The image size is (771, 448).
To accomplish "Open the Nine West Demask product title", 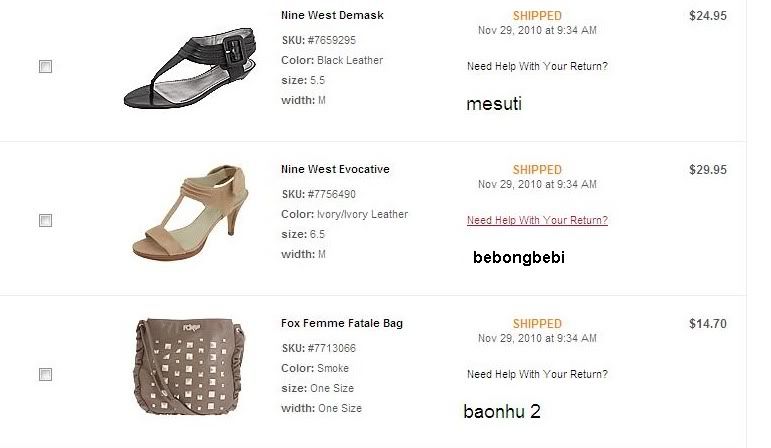I will click(x=332, y=16).
